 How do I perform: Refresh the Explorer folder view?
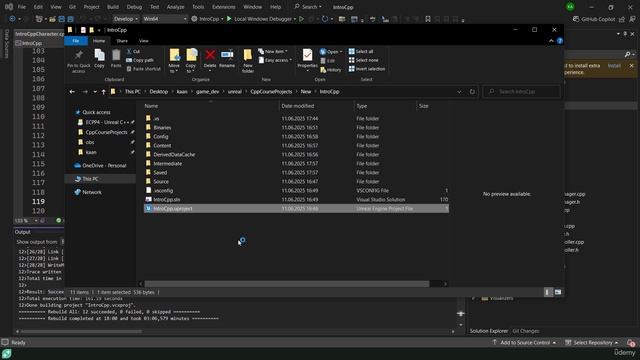pyautogui.click(x=472, y=92)
